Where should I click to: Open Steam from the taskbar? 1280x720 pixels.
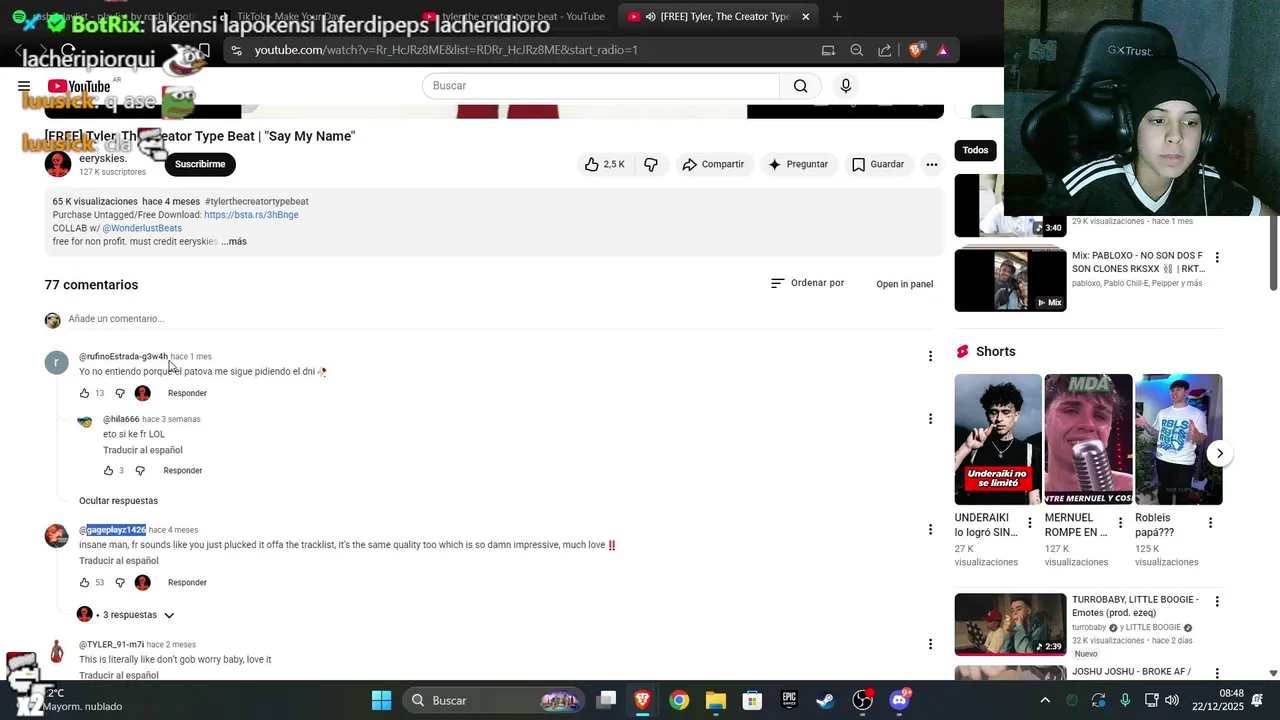[826, 700]
